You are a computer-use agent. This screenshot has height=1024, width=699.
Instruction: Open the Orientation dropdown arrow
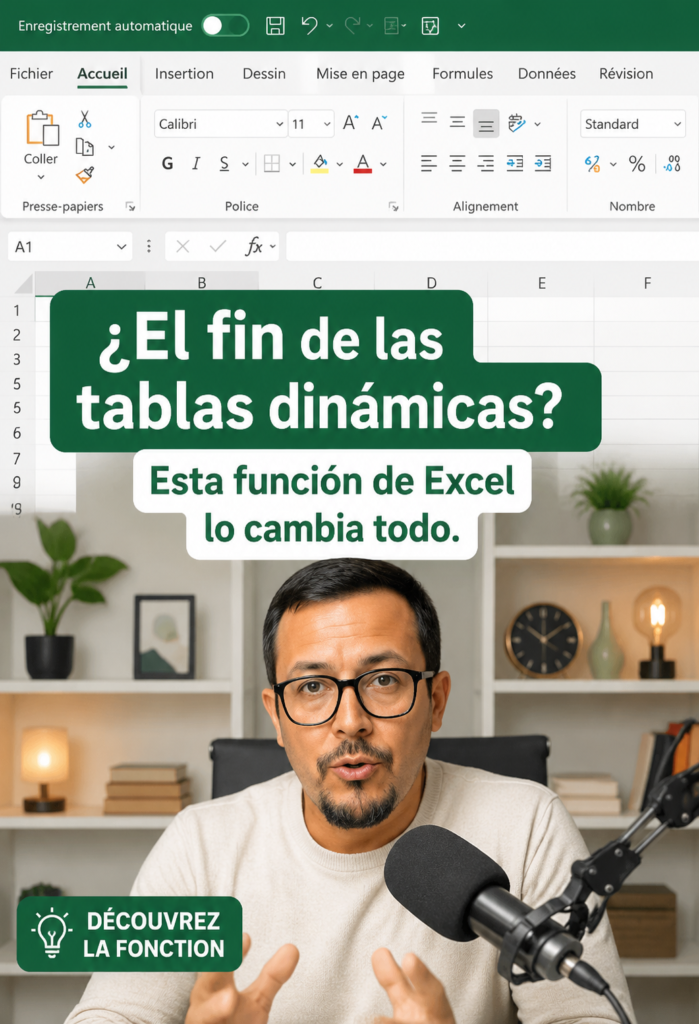click(x=538, y=123)
